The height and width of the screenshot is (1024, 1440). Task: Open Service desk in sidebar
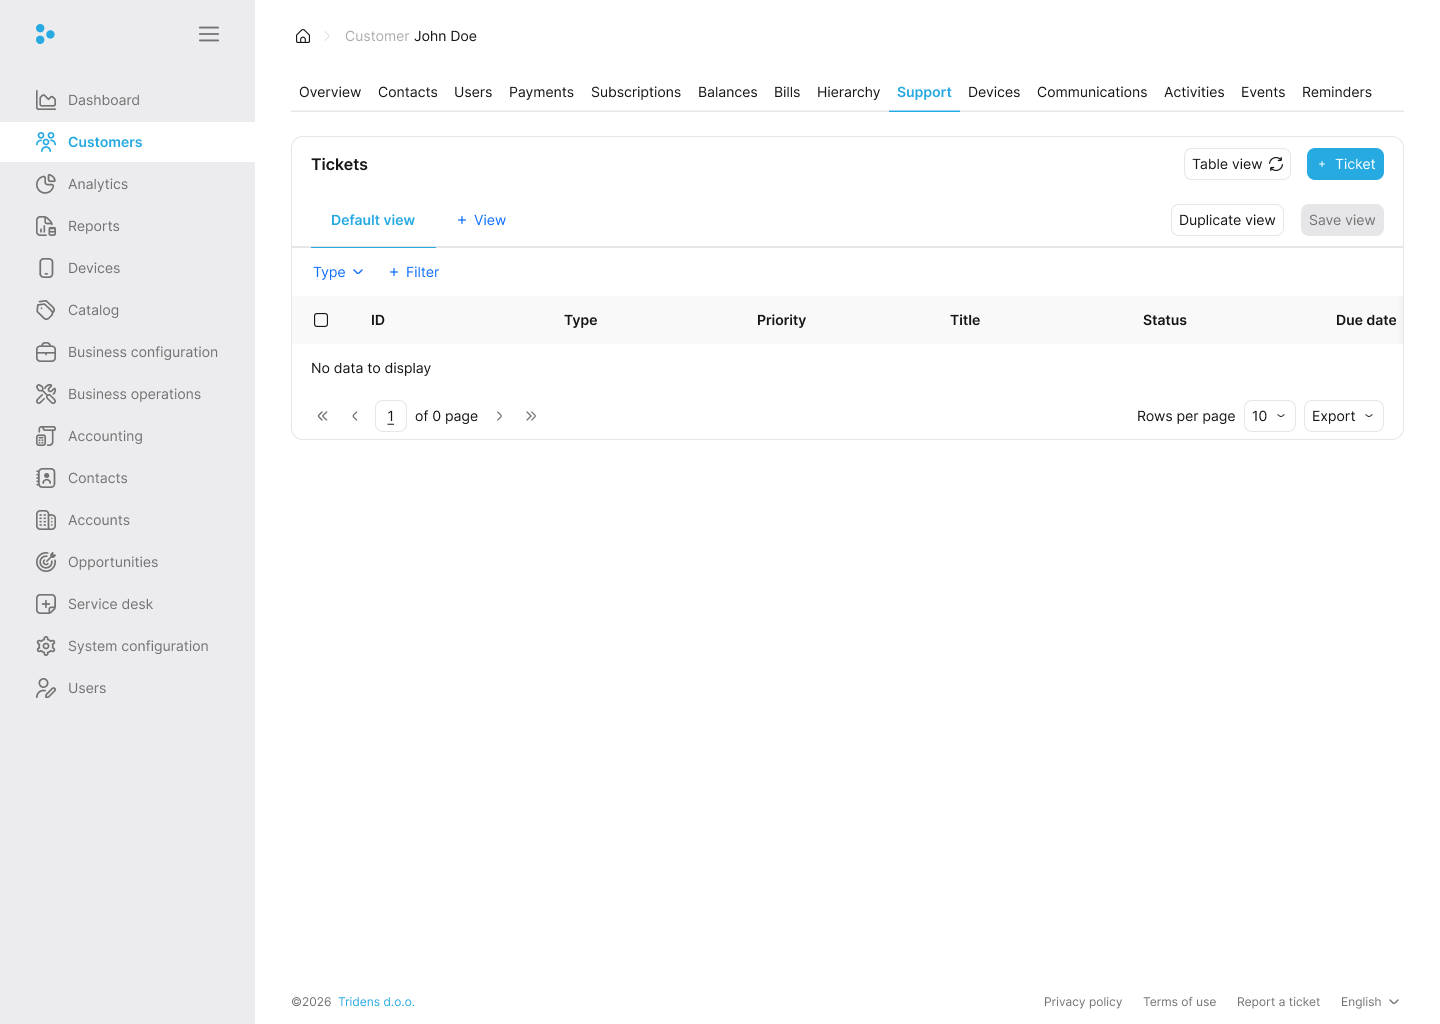pyautogui.click(x=110, y=604)
